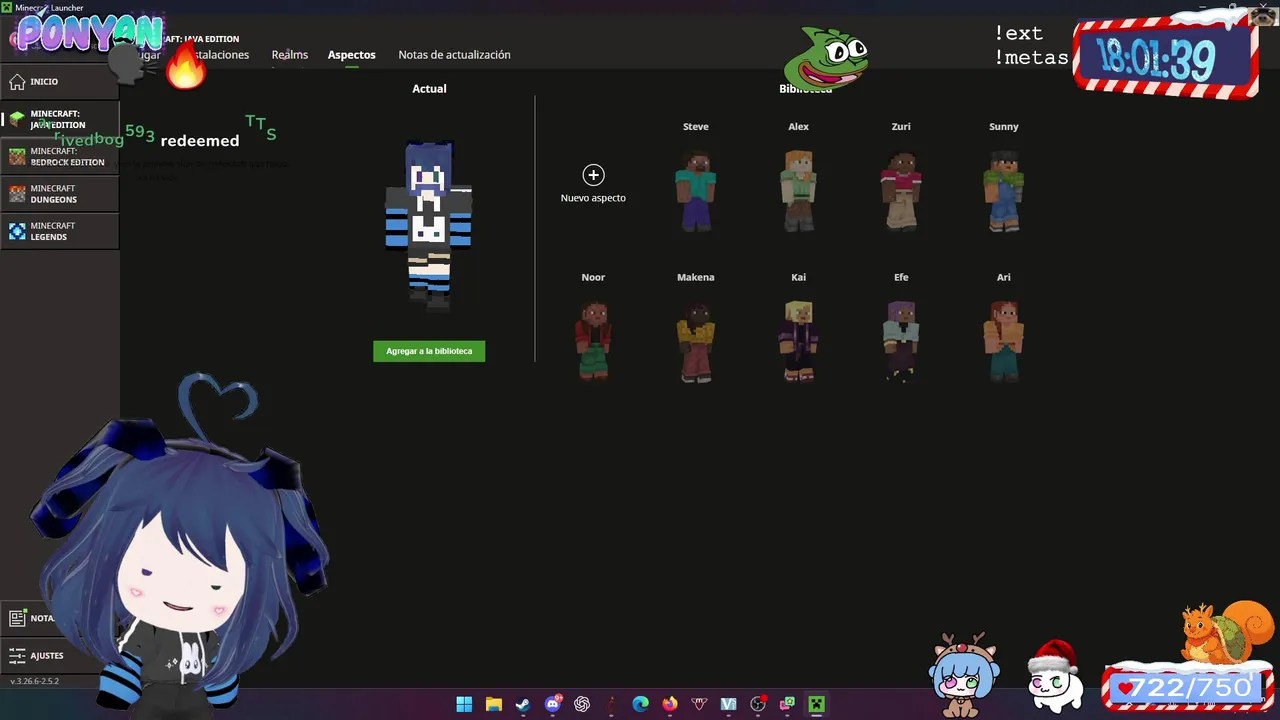Open Steam from taskbar

click(x=522, y=704)
